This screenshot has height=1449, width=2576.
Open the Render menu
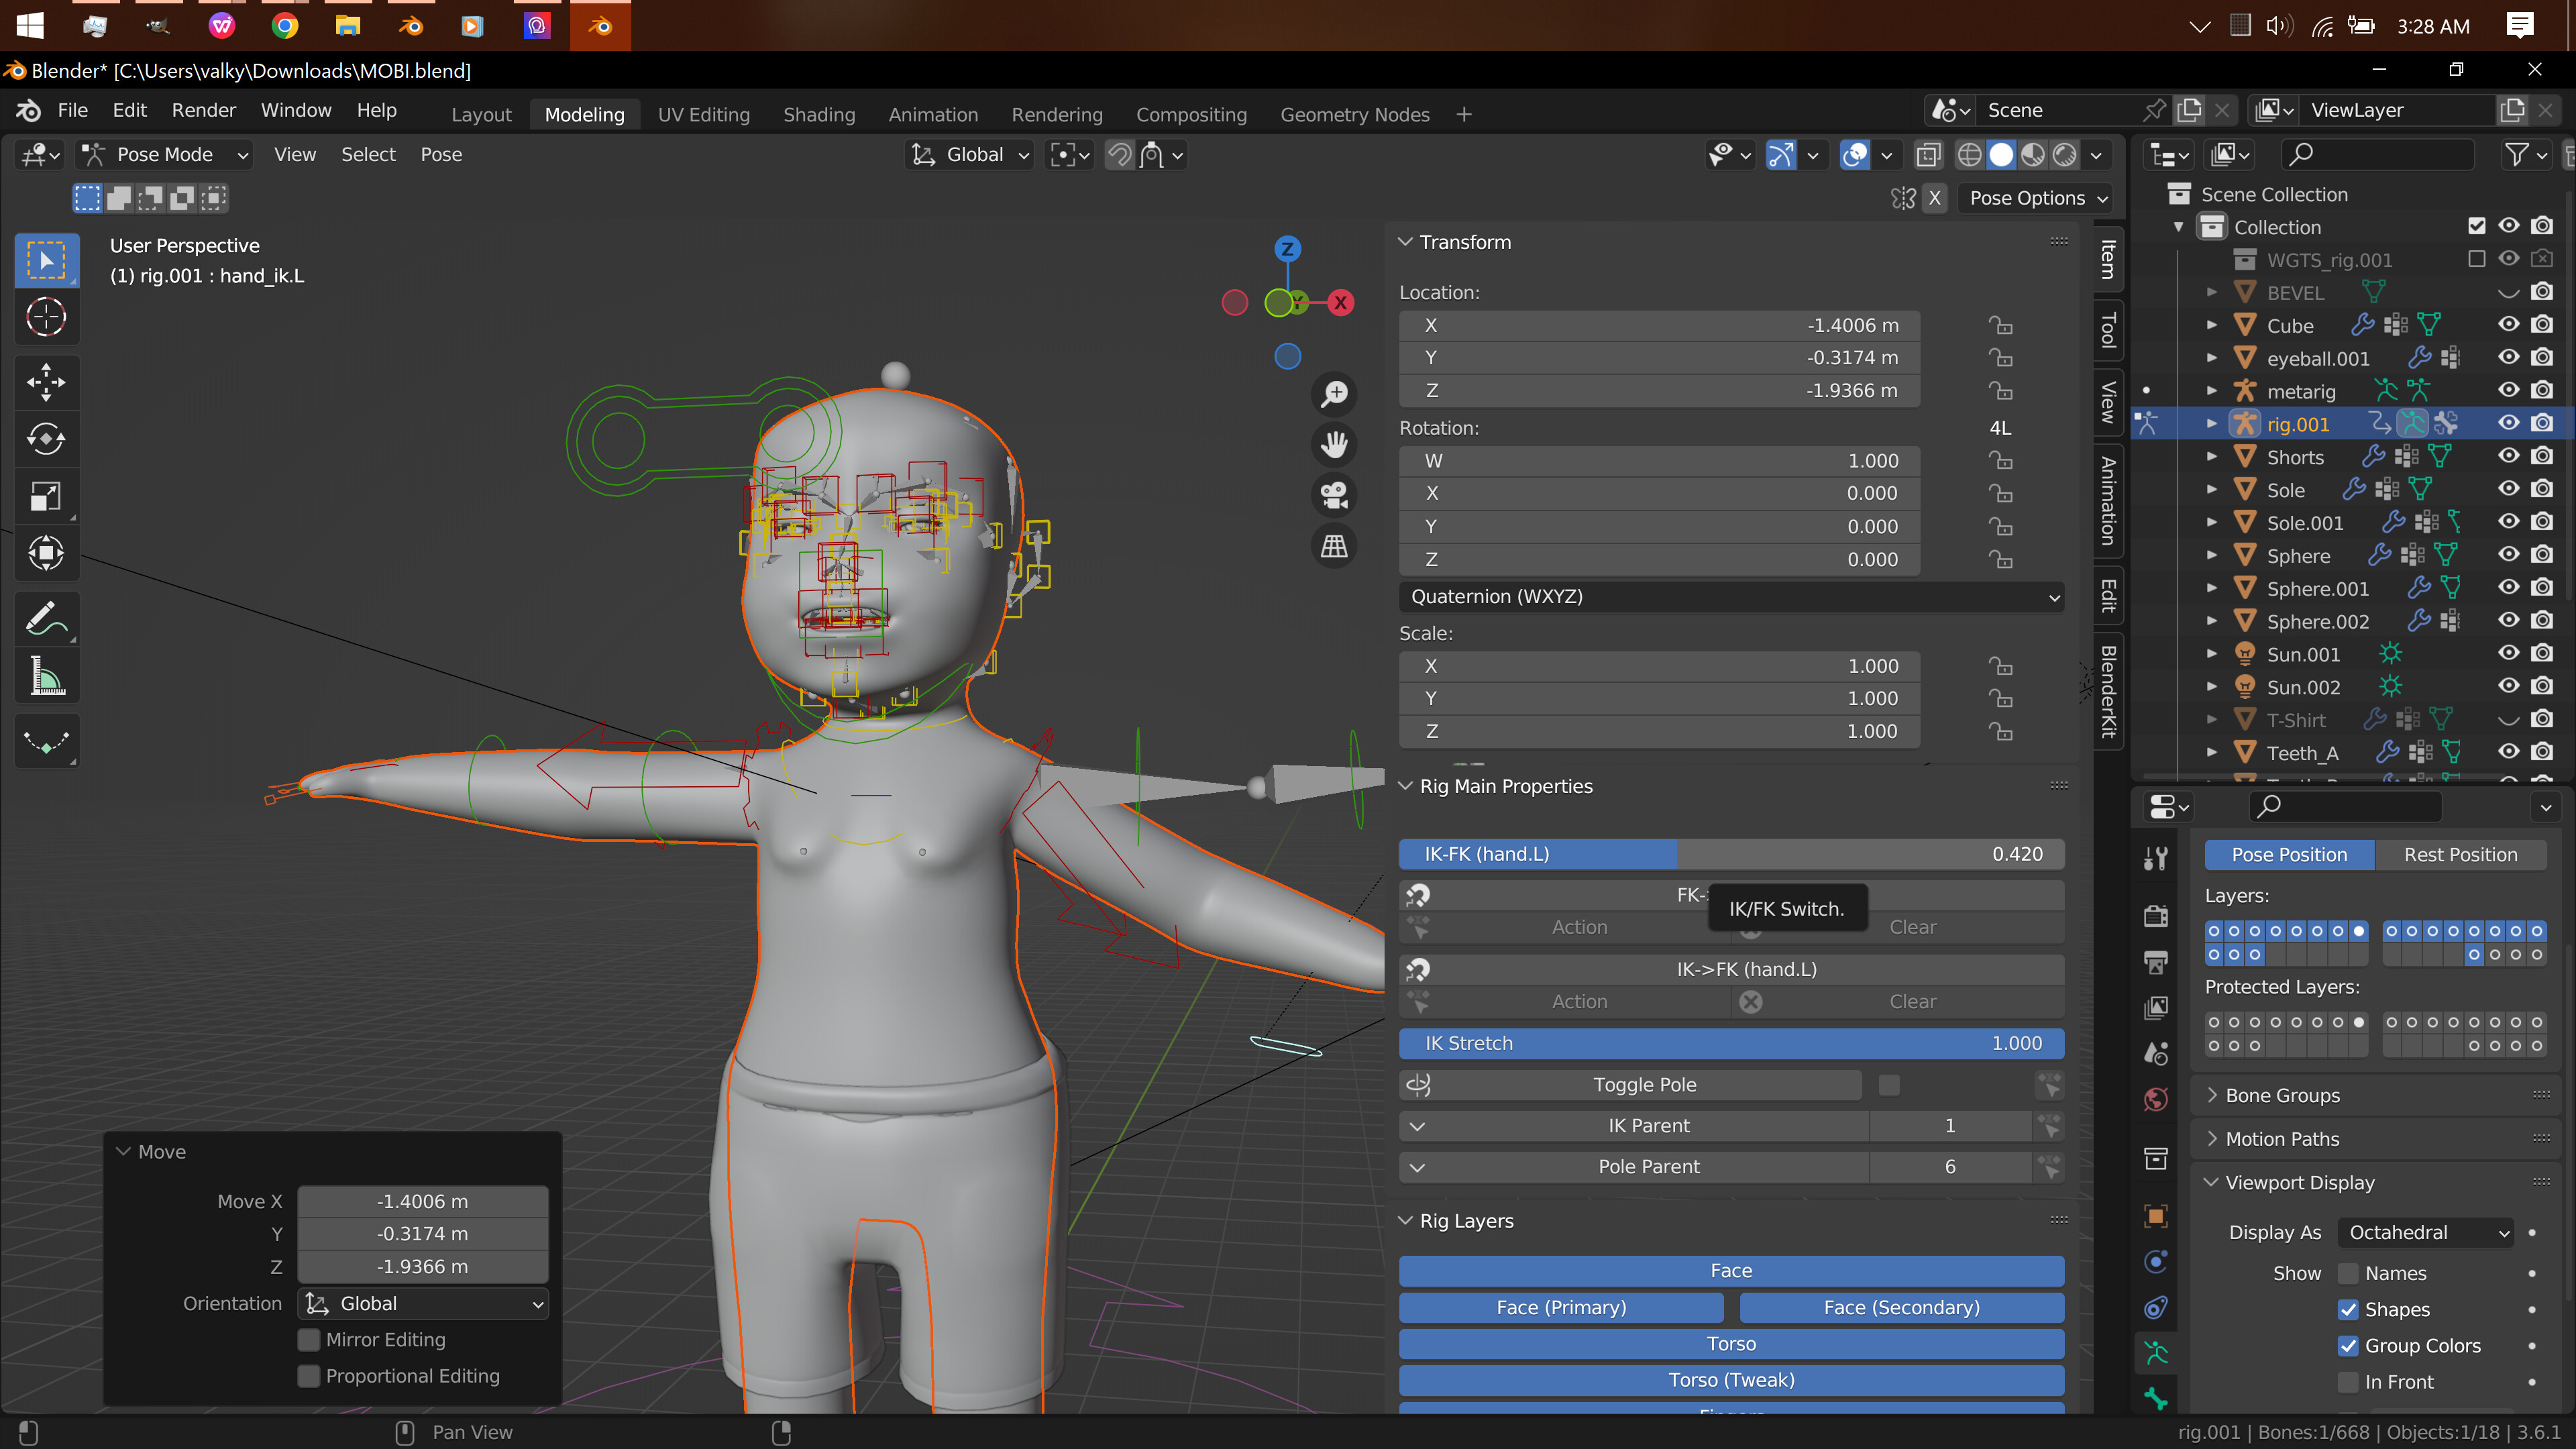(203, 110)
